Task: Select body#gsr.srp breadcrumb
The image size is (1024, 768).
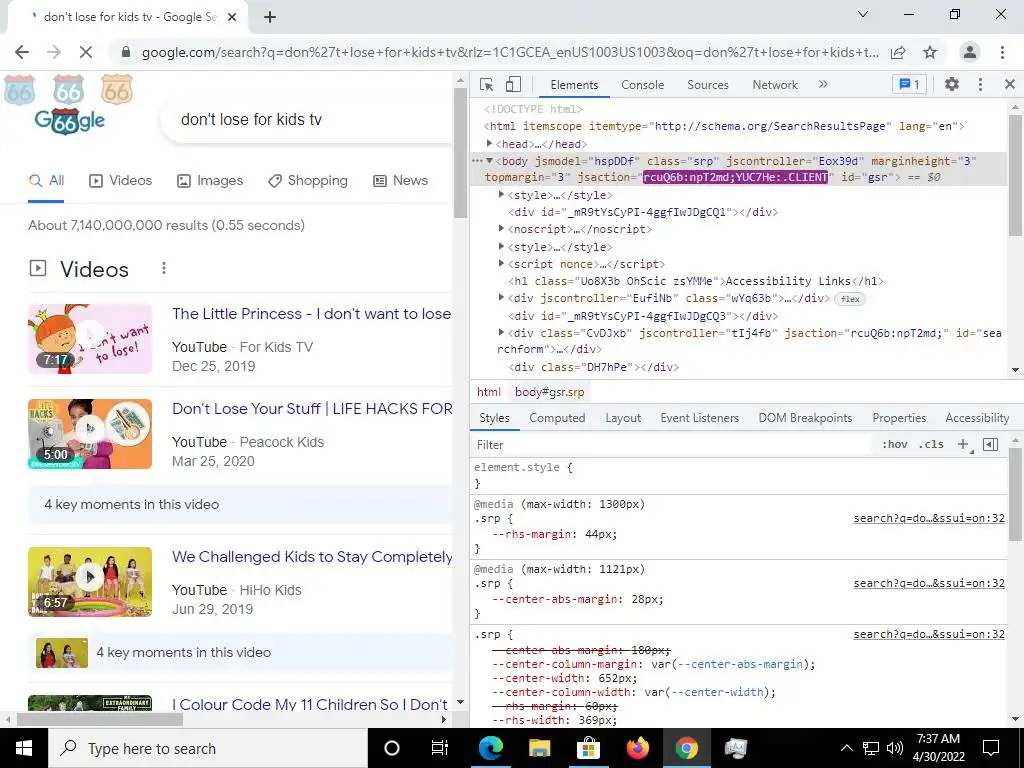Action: tap(549, 392)
